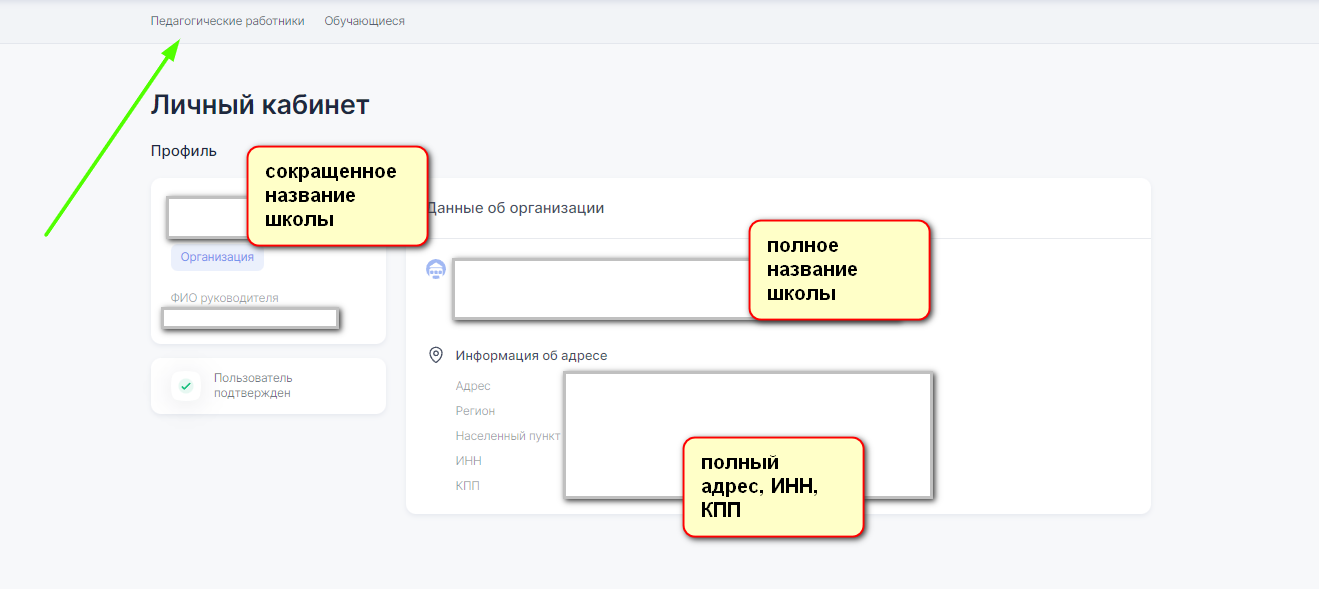The width and height of the screenshot is (1319, 589).
Task: Click the Организация badge
Action: coord(217,257)
